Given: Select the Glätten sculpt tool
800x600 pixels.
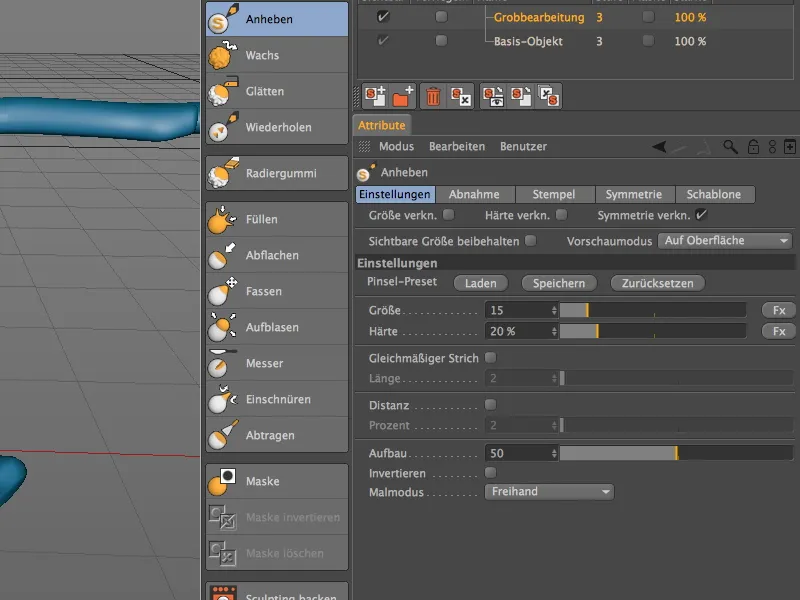Looking at the screenshot, I should tap(277, 91).
